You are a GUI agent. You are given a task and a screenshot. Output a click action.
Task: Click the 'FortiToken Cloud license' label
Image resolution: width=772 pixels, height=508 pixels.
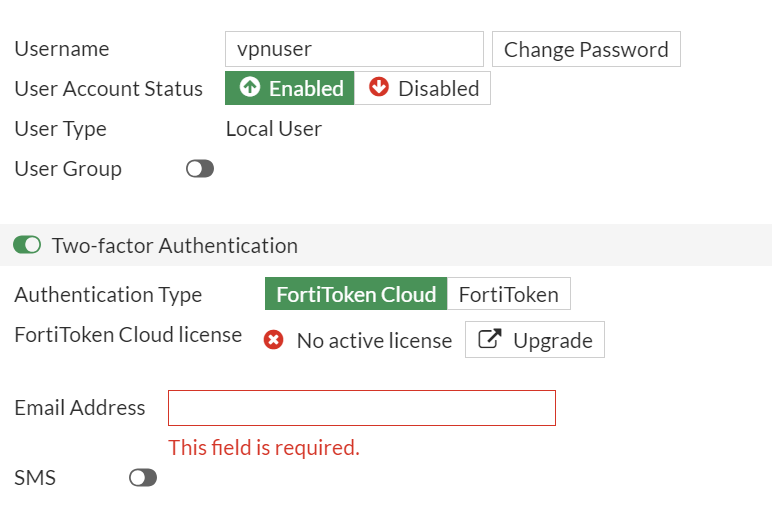coord(128,334)
